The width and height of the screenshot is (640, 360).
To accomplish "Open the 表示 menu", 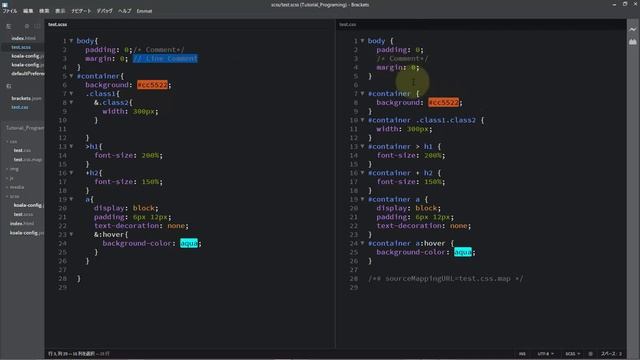I will [x=60, y=11].
